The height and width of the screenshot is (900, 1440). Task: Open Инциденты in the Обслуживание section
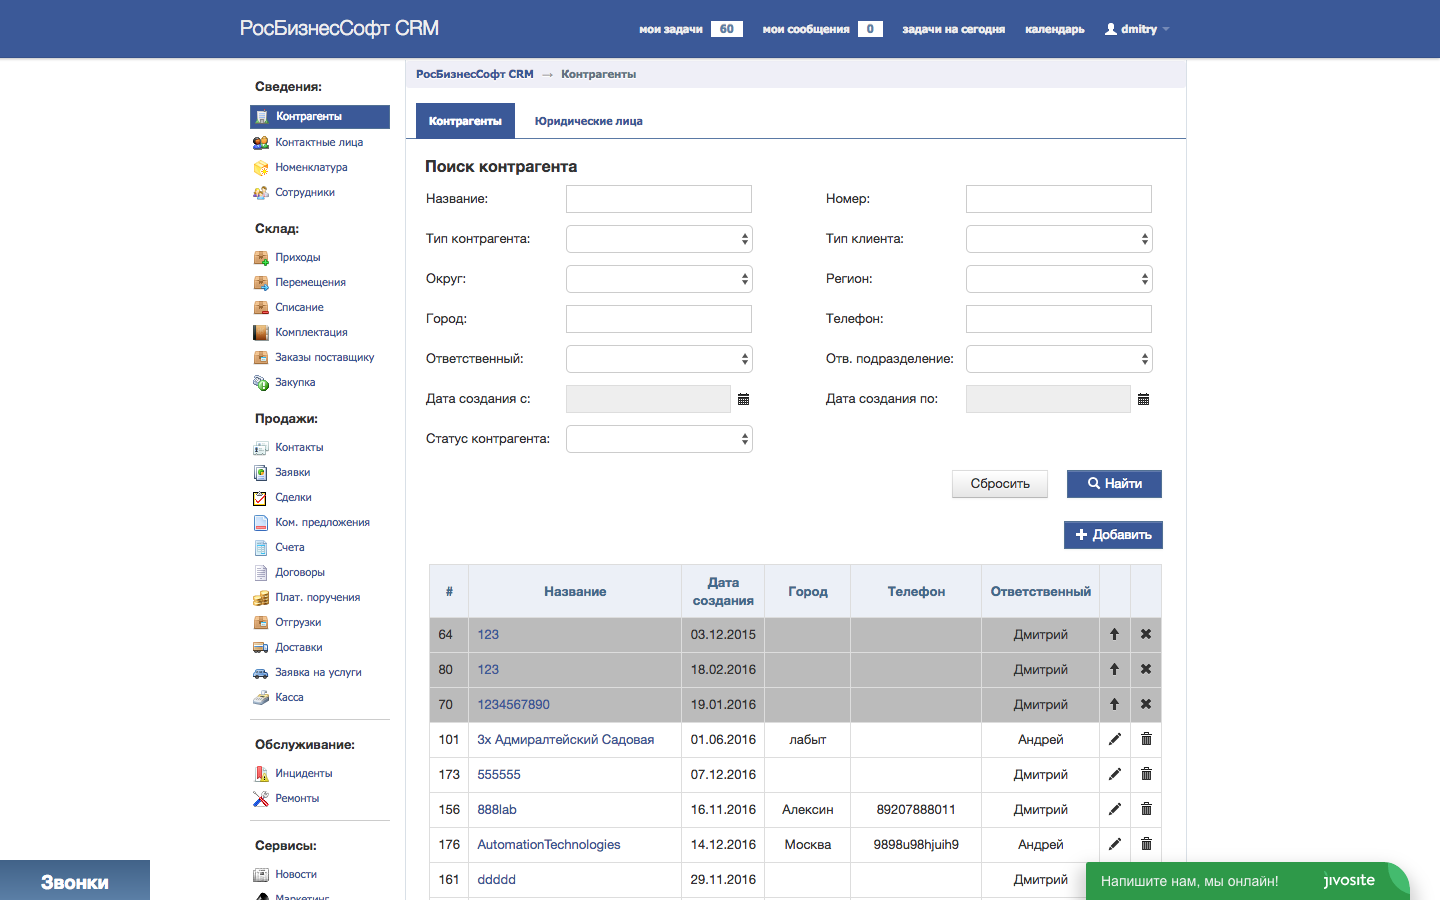click(261, 773)
